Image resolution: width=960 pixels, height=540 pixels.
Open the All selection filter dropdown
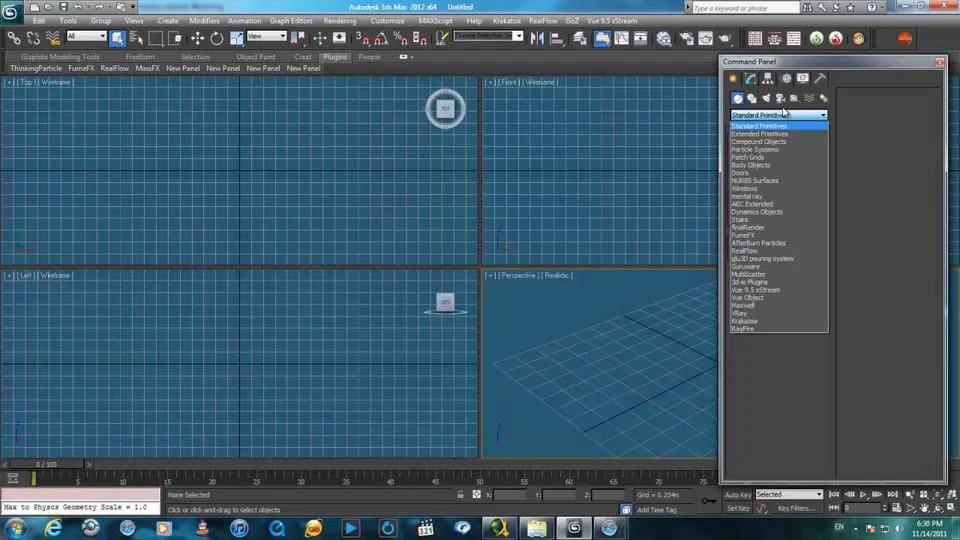pyautogui.click(x=86, y=37)
